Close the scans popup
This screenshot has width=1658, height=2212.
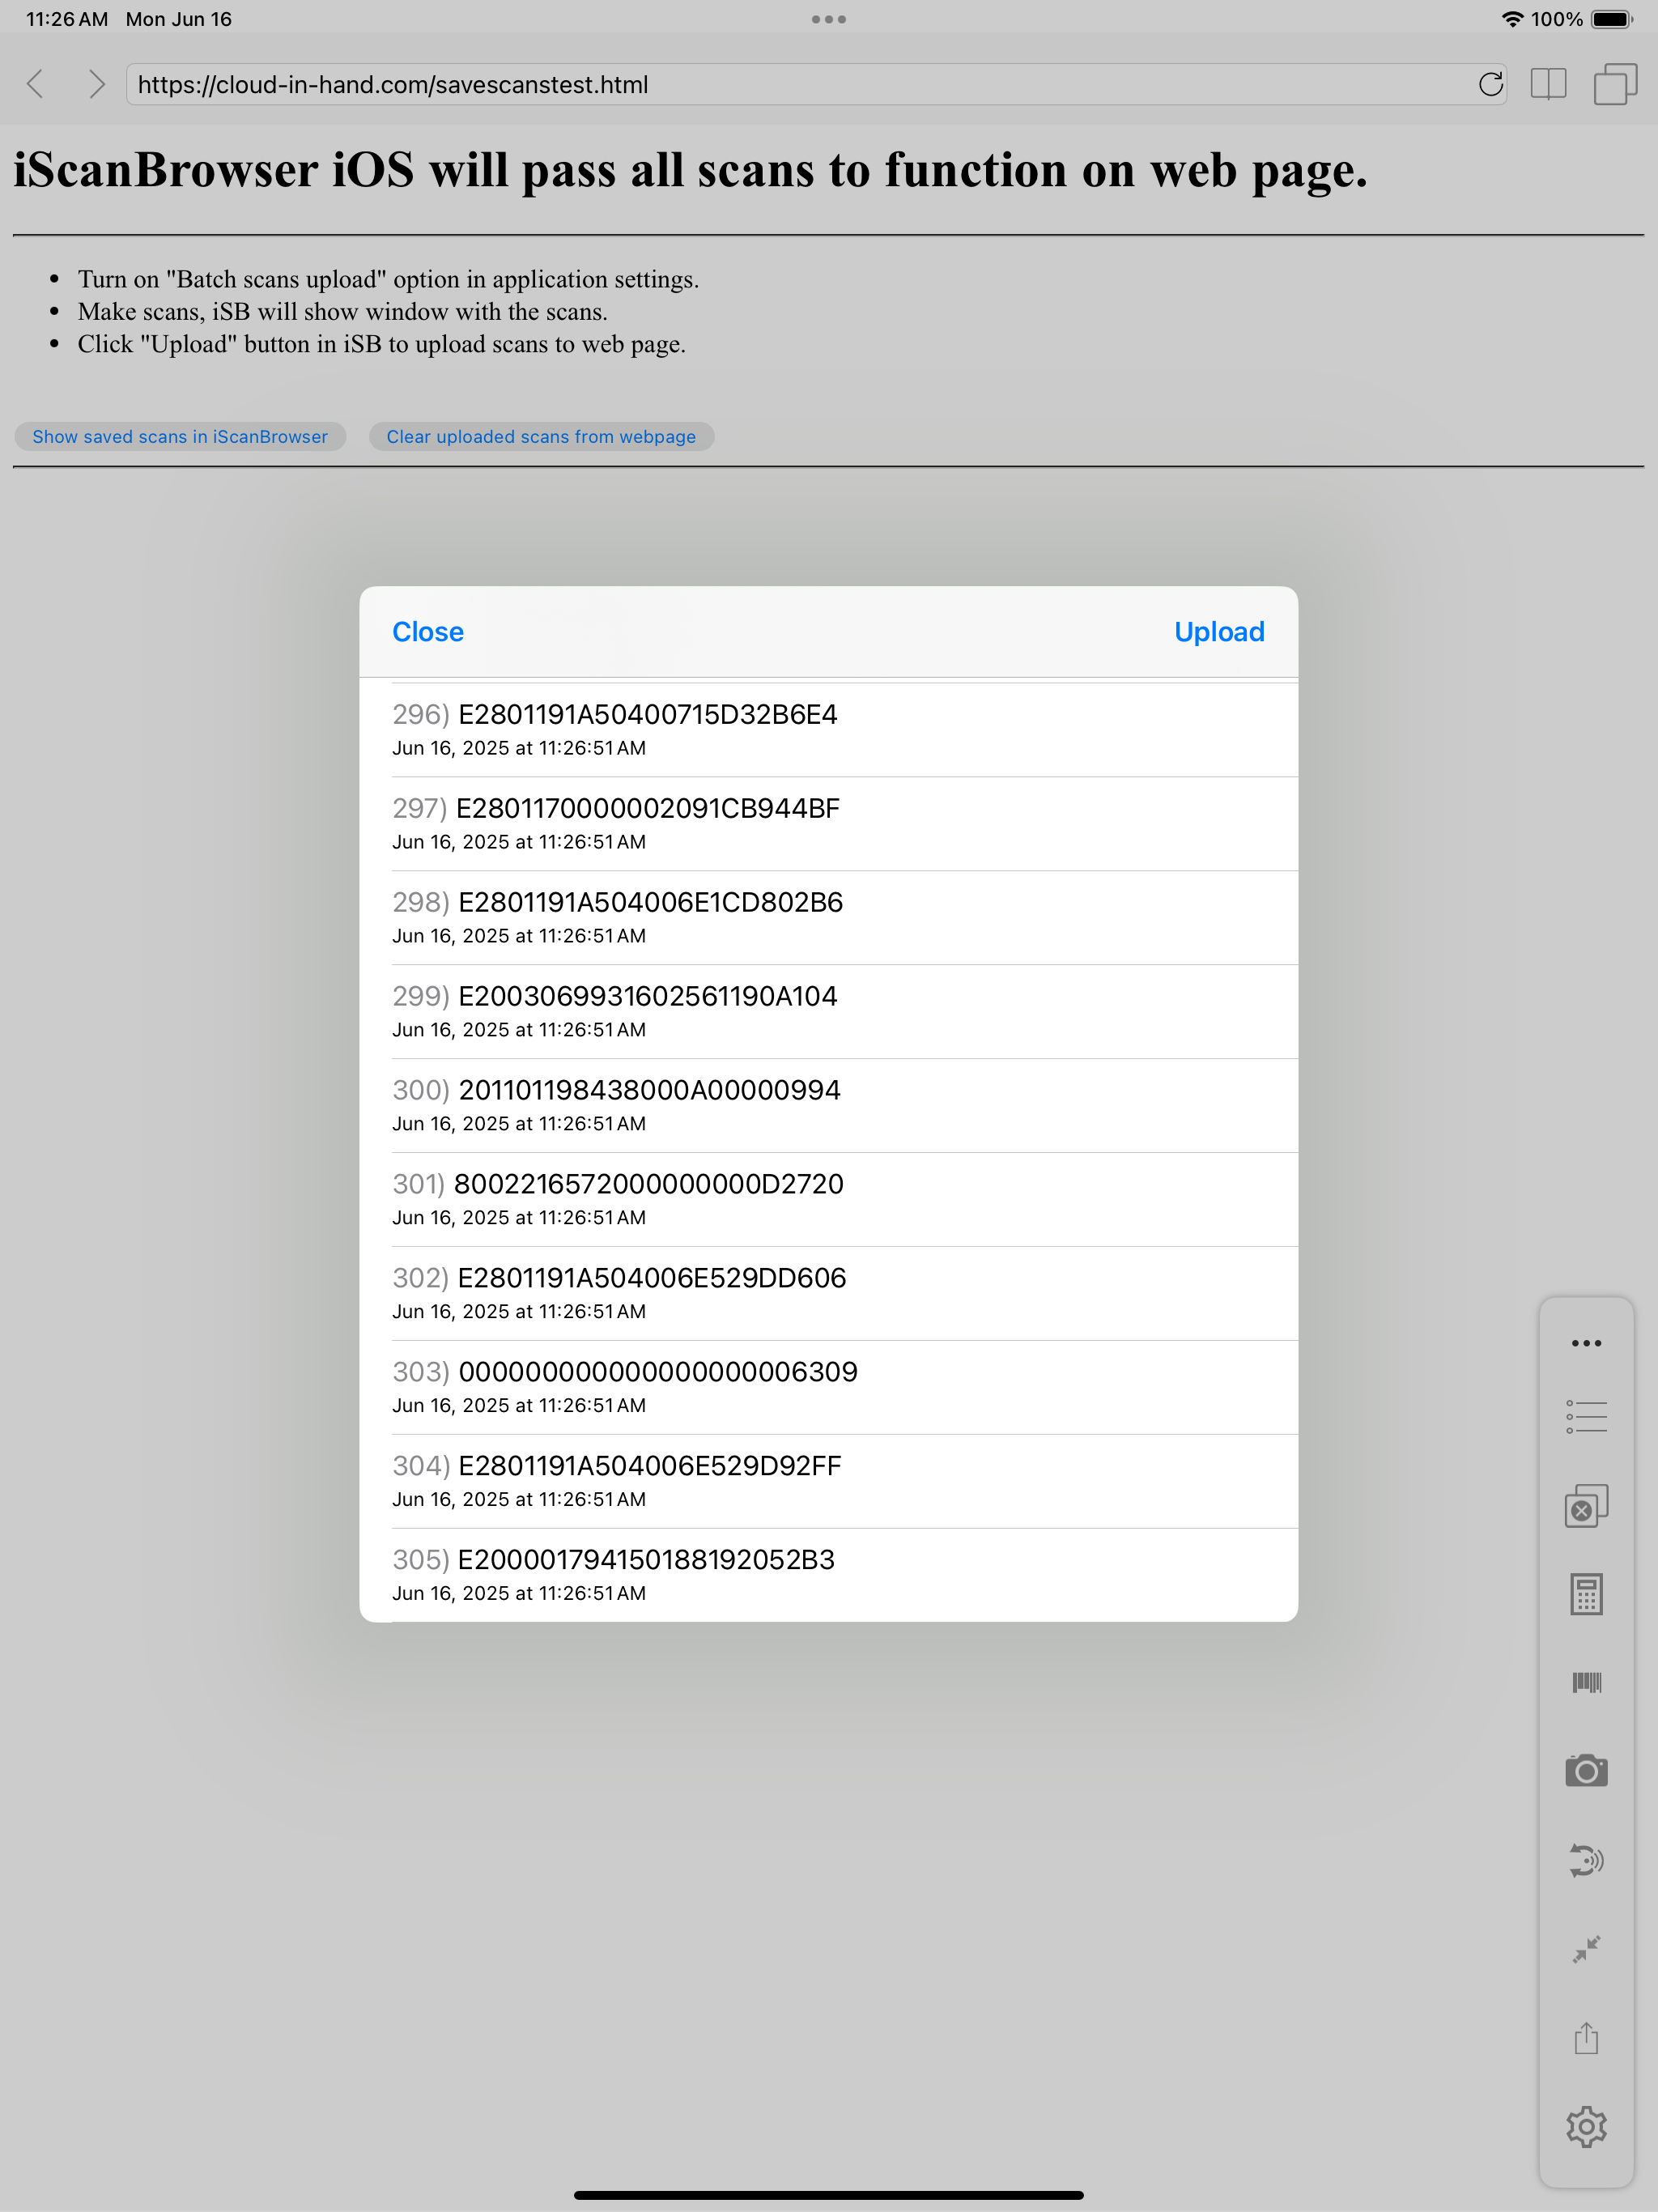[428, 632]
